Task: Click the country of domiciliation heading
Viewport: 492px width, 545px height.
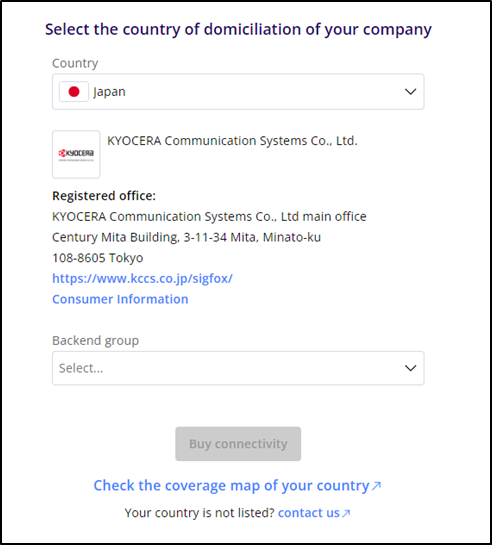Action: (x=238, y=30)
